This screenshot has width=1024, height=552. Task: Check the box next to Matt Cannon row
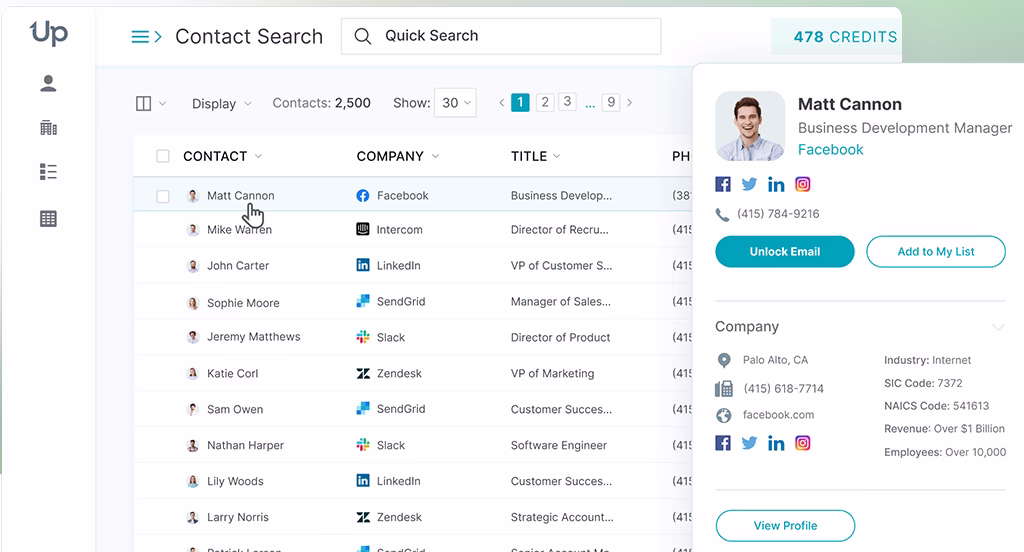(x=163, y=196)
